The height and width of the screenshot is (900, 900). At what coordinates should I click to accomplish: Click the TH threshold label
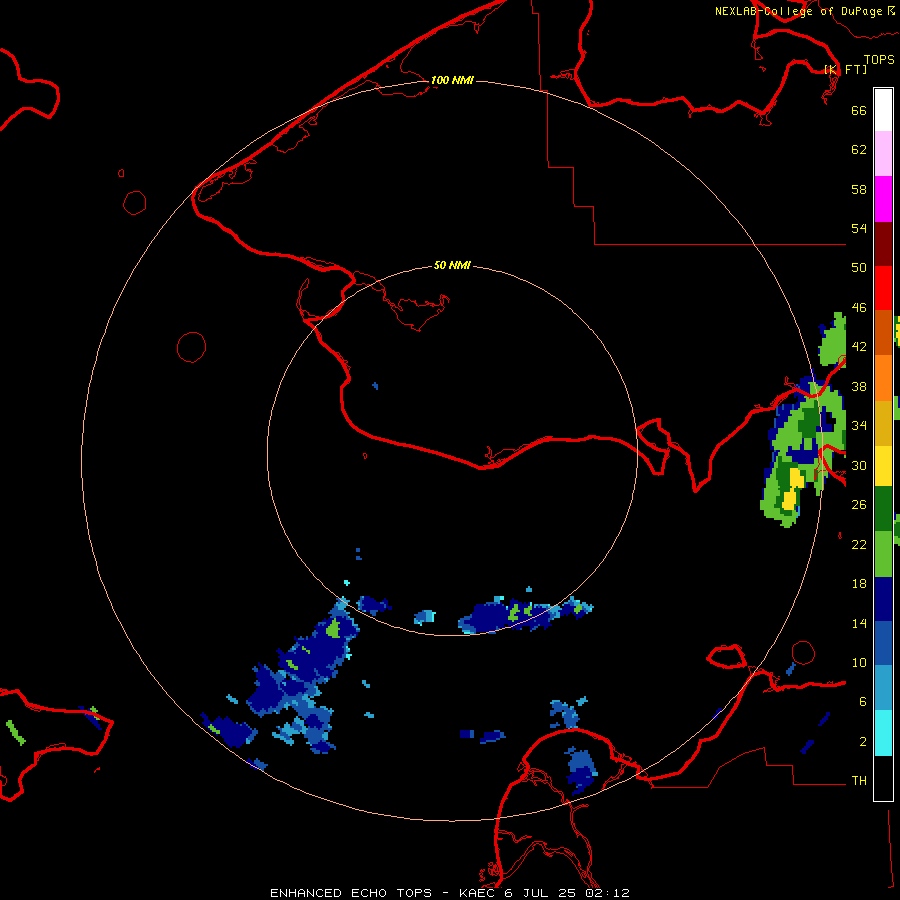click(859, 781)
